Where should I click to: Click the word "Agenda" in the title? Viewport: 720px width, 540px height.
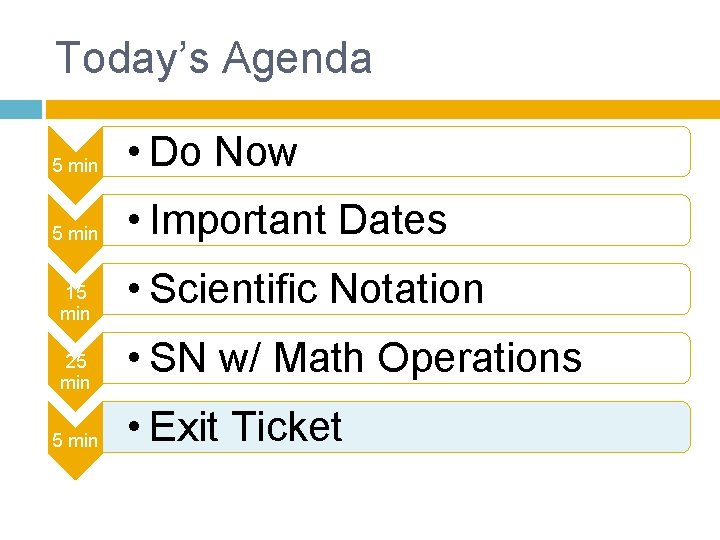[297, 58]
